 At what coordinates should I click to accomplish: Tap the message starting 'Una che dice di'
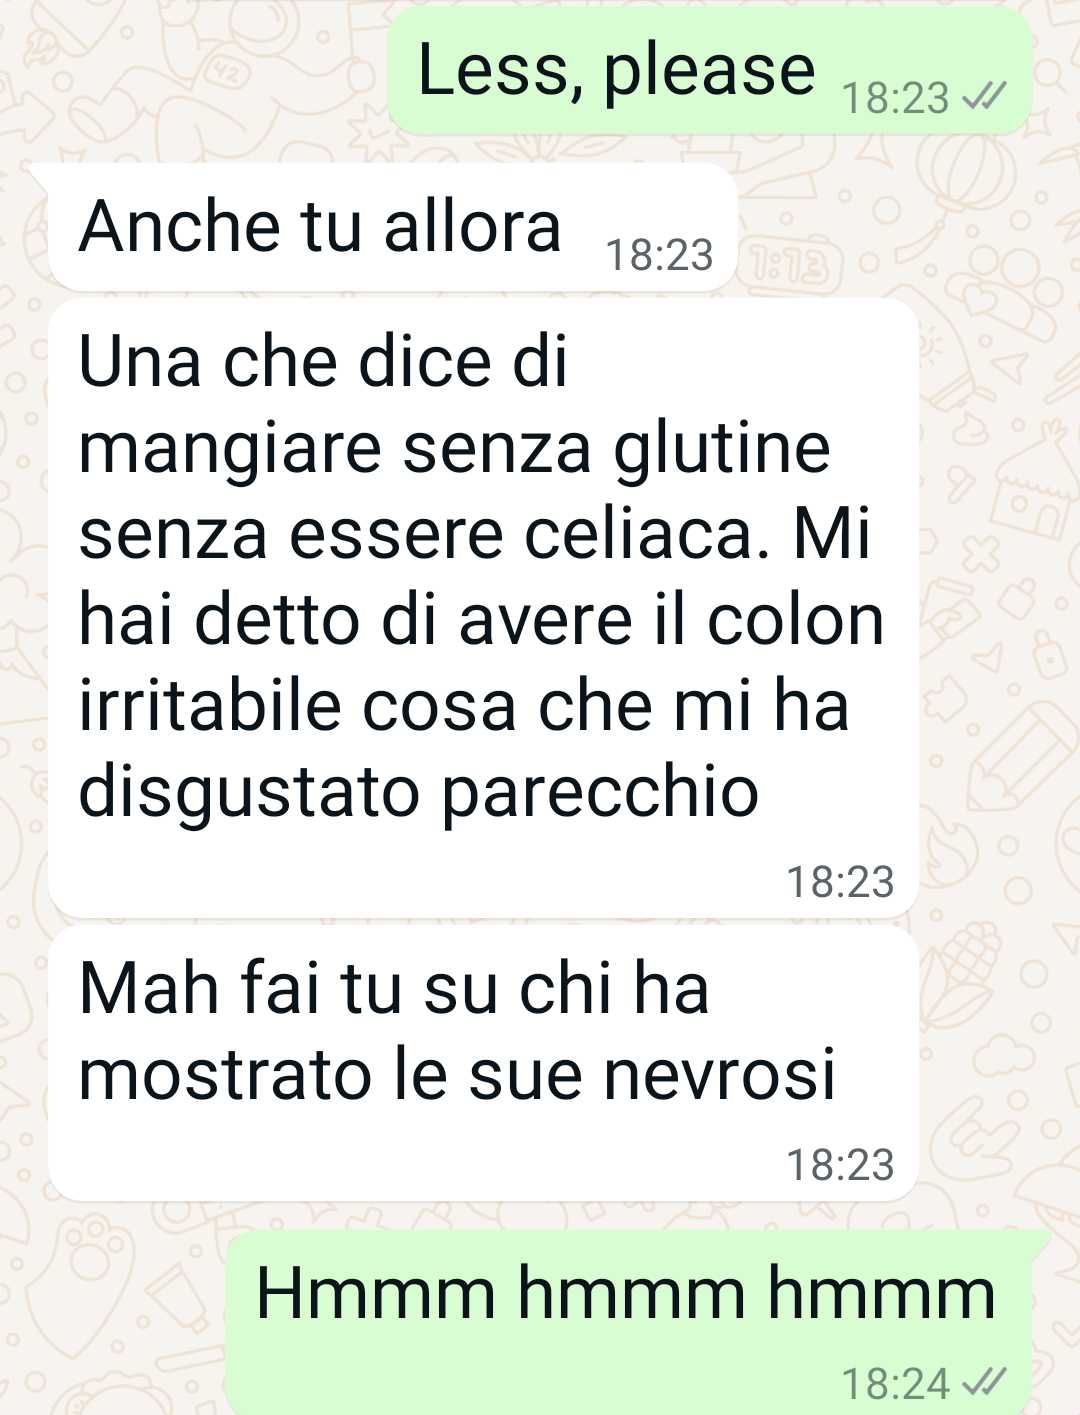[x=483, y=607]
